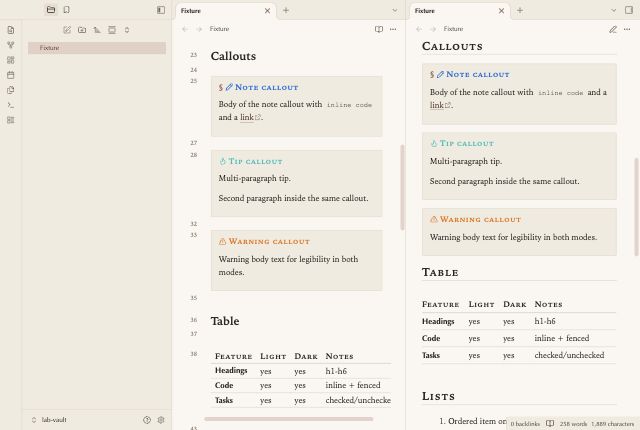Click Fixture breadcrumb title in right pane
The image size is (640, 430).
[453, 29]
